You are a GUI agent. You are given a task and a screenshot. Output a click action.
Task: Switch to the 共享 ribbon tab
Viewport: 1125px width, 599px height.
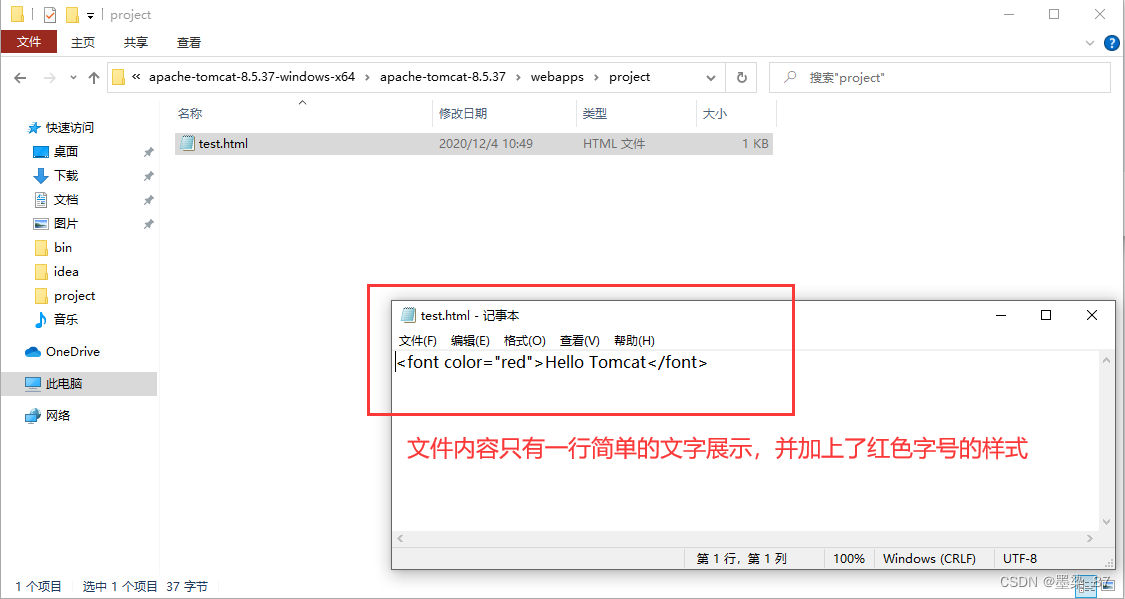tap(136, 42)
